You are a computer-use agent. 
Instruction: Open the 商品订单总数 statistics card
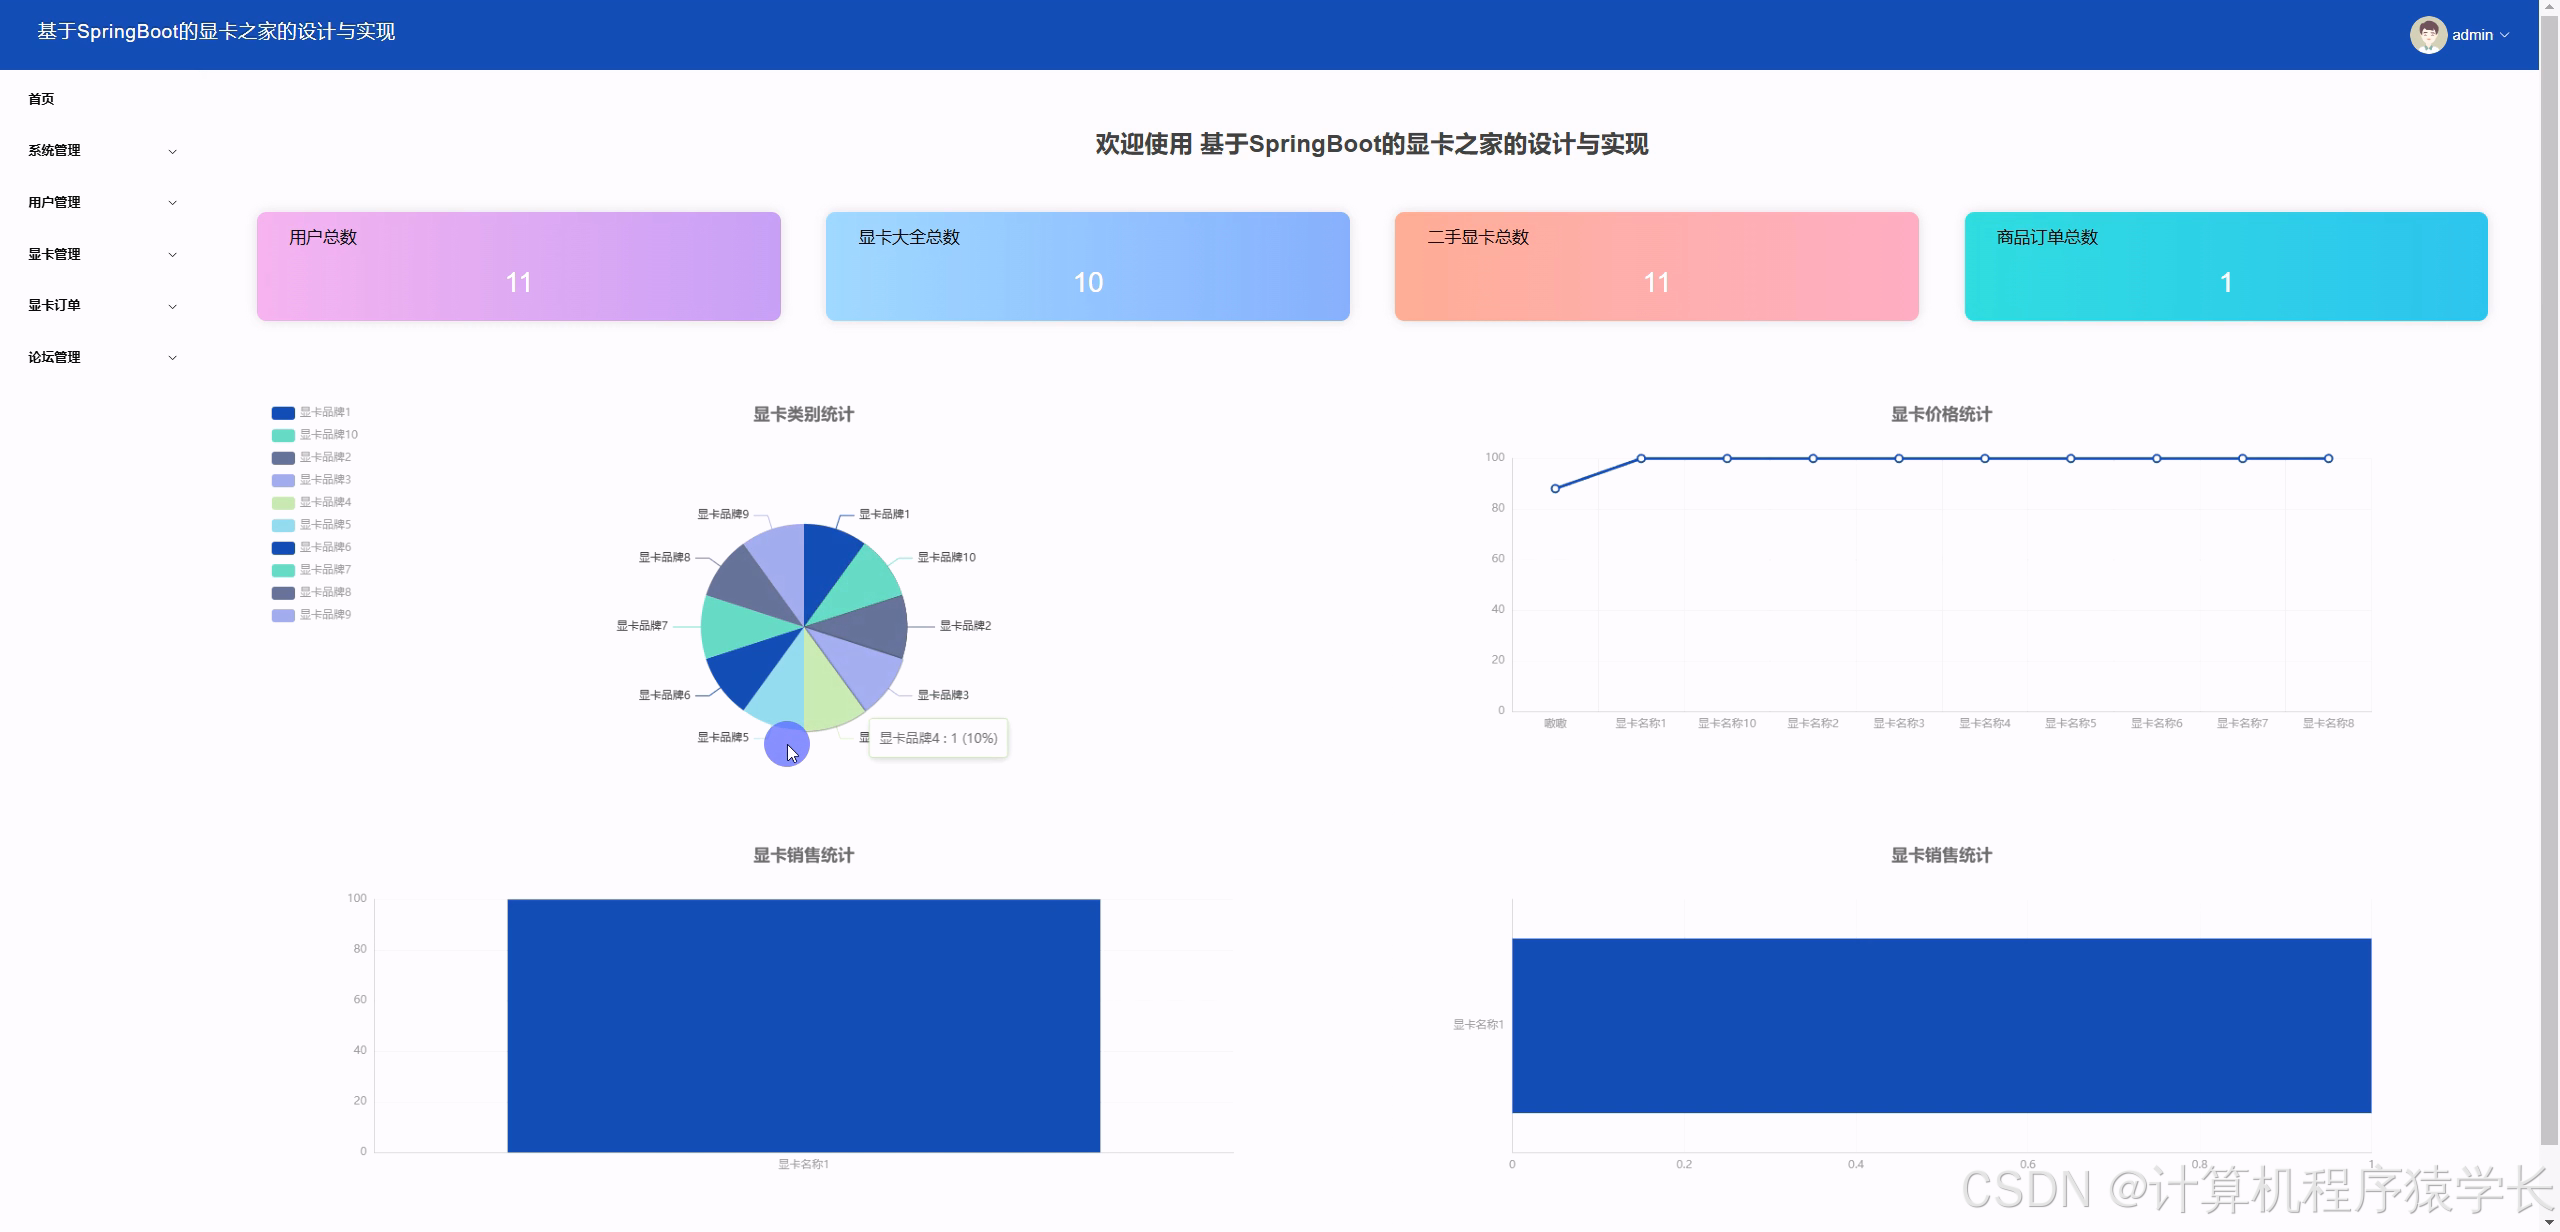(x=2225, y=265)
